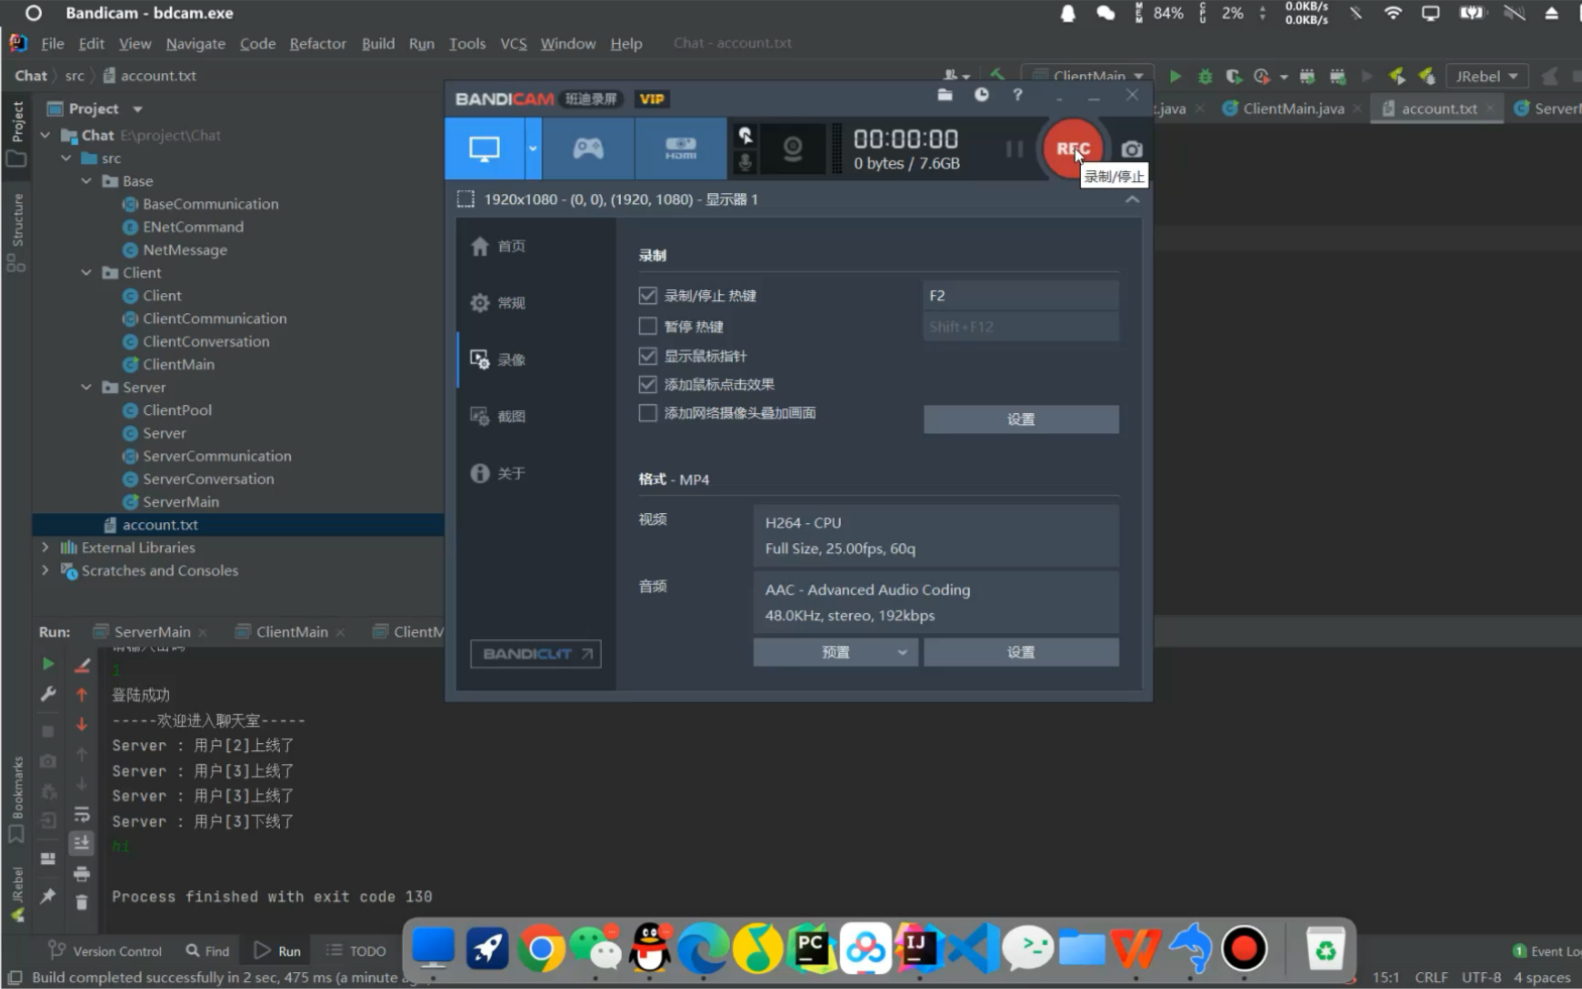Collapse the src folder
This screenshot has height=989, width=1582.
tap(66, 158)
